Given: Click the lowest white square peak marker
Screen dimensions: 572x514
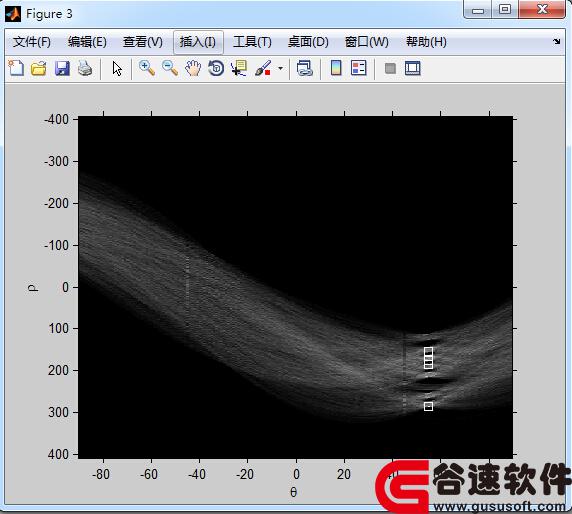Looking at the screenshot, I should [x=428, y=406].
